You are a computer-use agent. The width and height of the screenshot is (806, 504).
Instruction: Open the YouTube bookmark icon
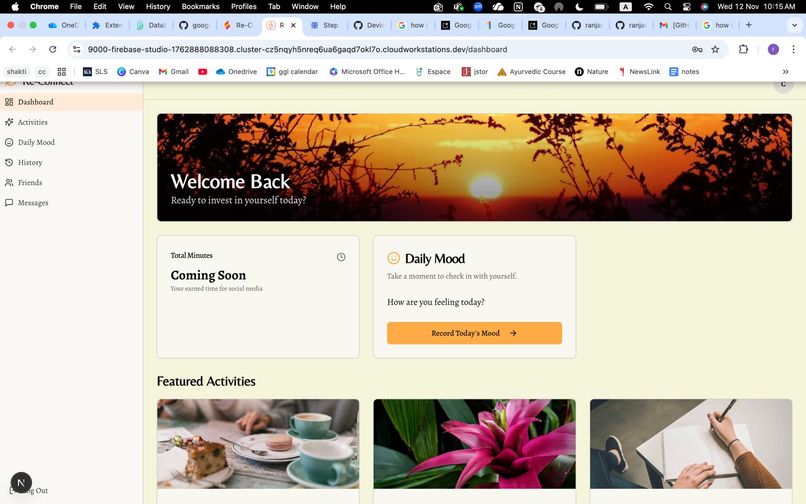click(203, 71)
